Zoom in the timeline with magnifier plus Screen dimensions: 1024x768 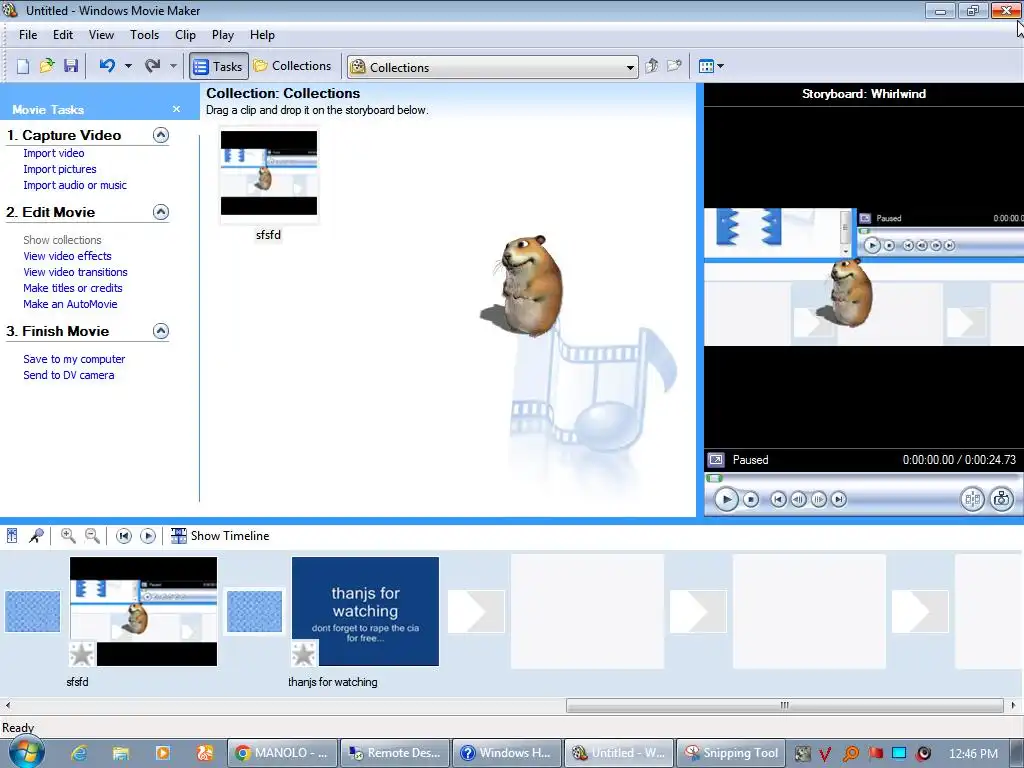[68, 536]
